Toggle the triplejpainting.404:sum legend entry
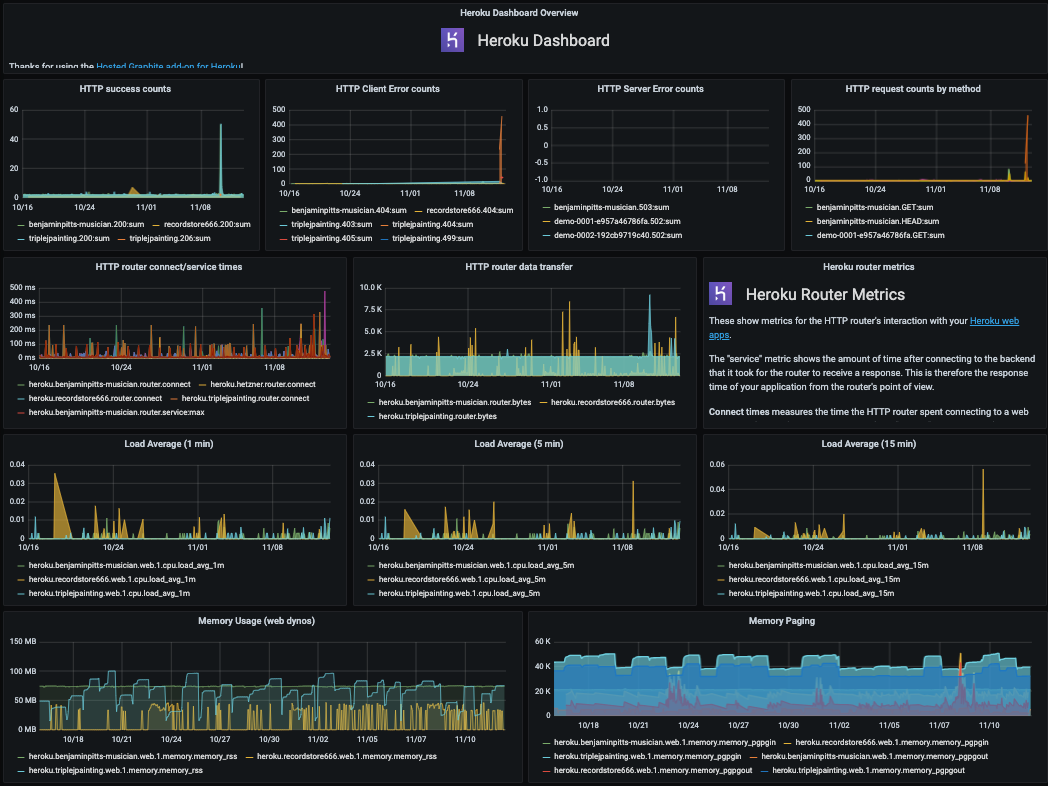This screenshot has width=1048, height=786. [x=432, y=225]
